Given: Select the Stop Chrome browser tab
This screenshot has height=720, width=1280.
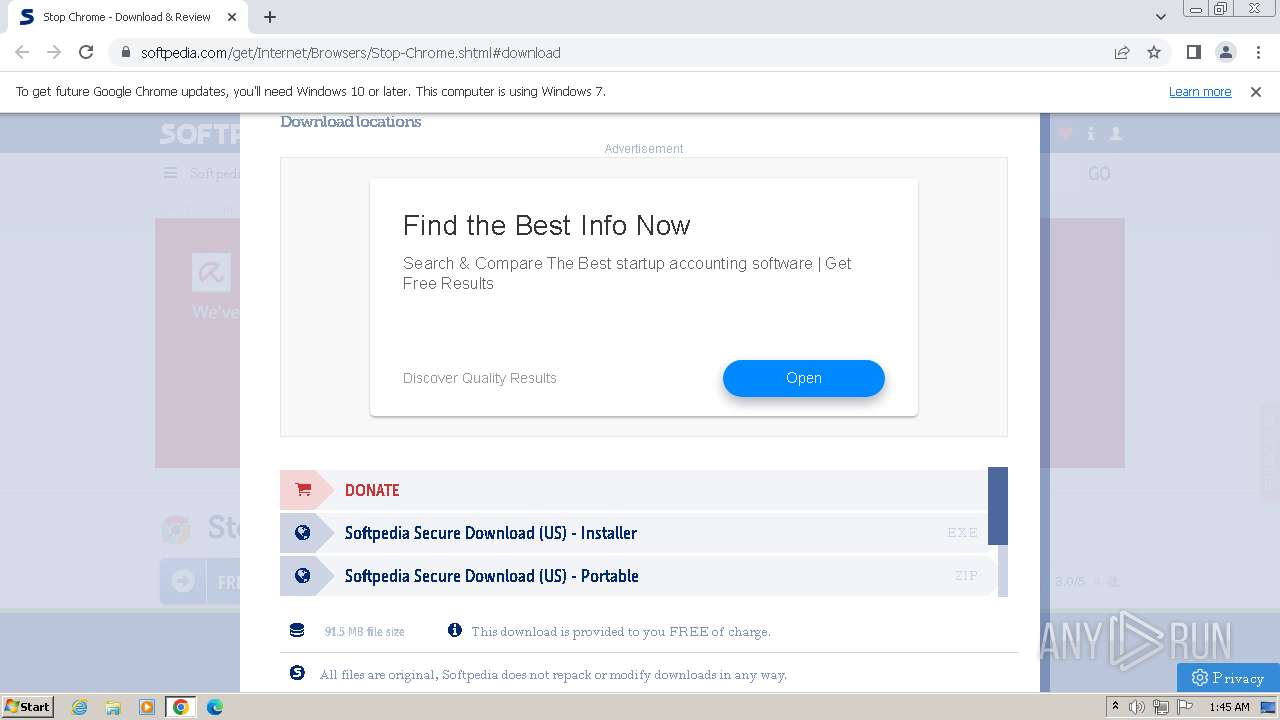Looking at the screenshot, I should (126, 17).
